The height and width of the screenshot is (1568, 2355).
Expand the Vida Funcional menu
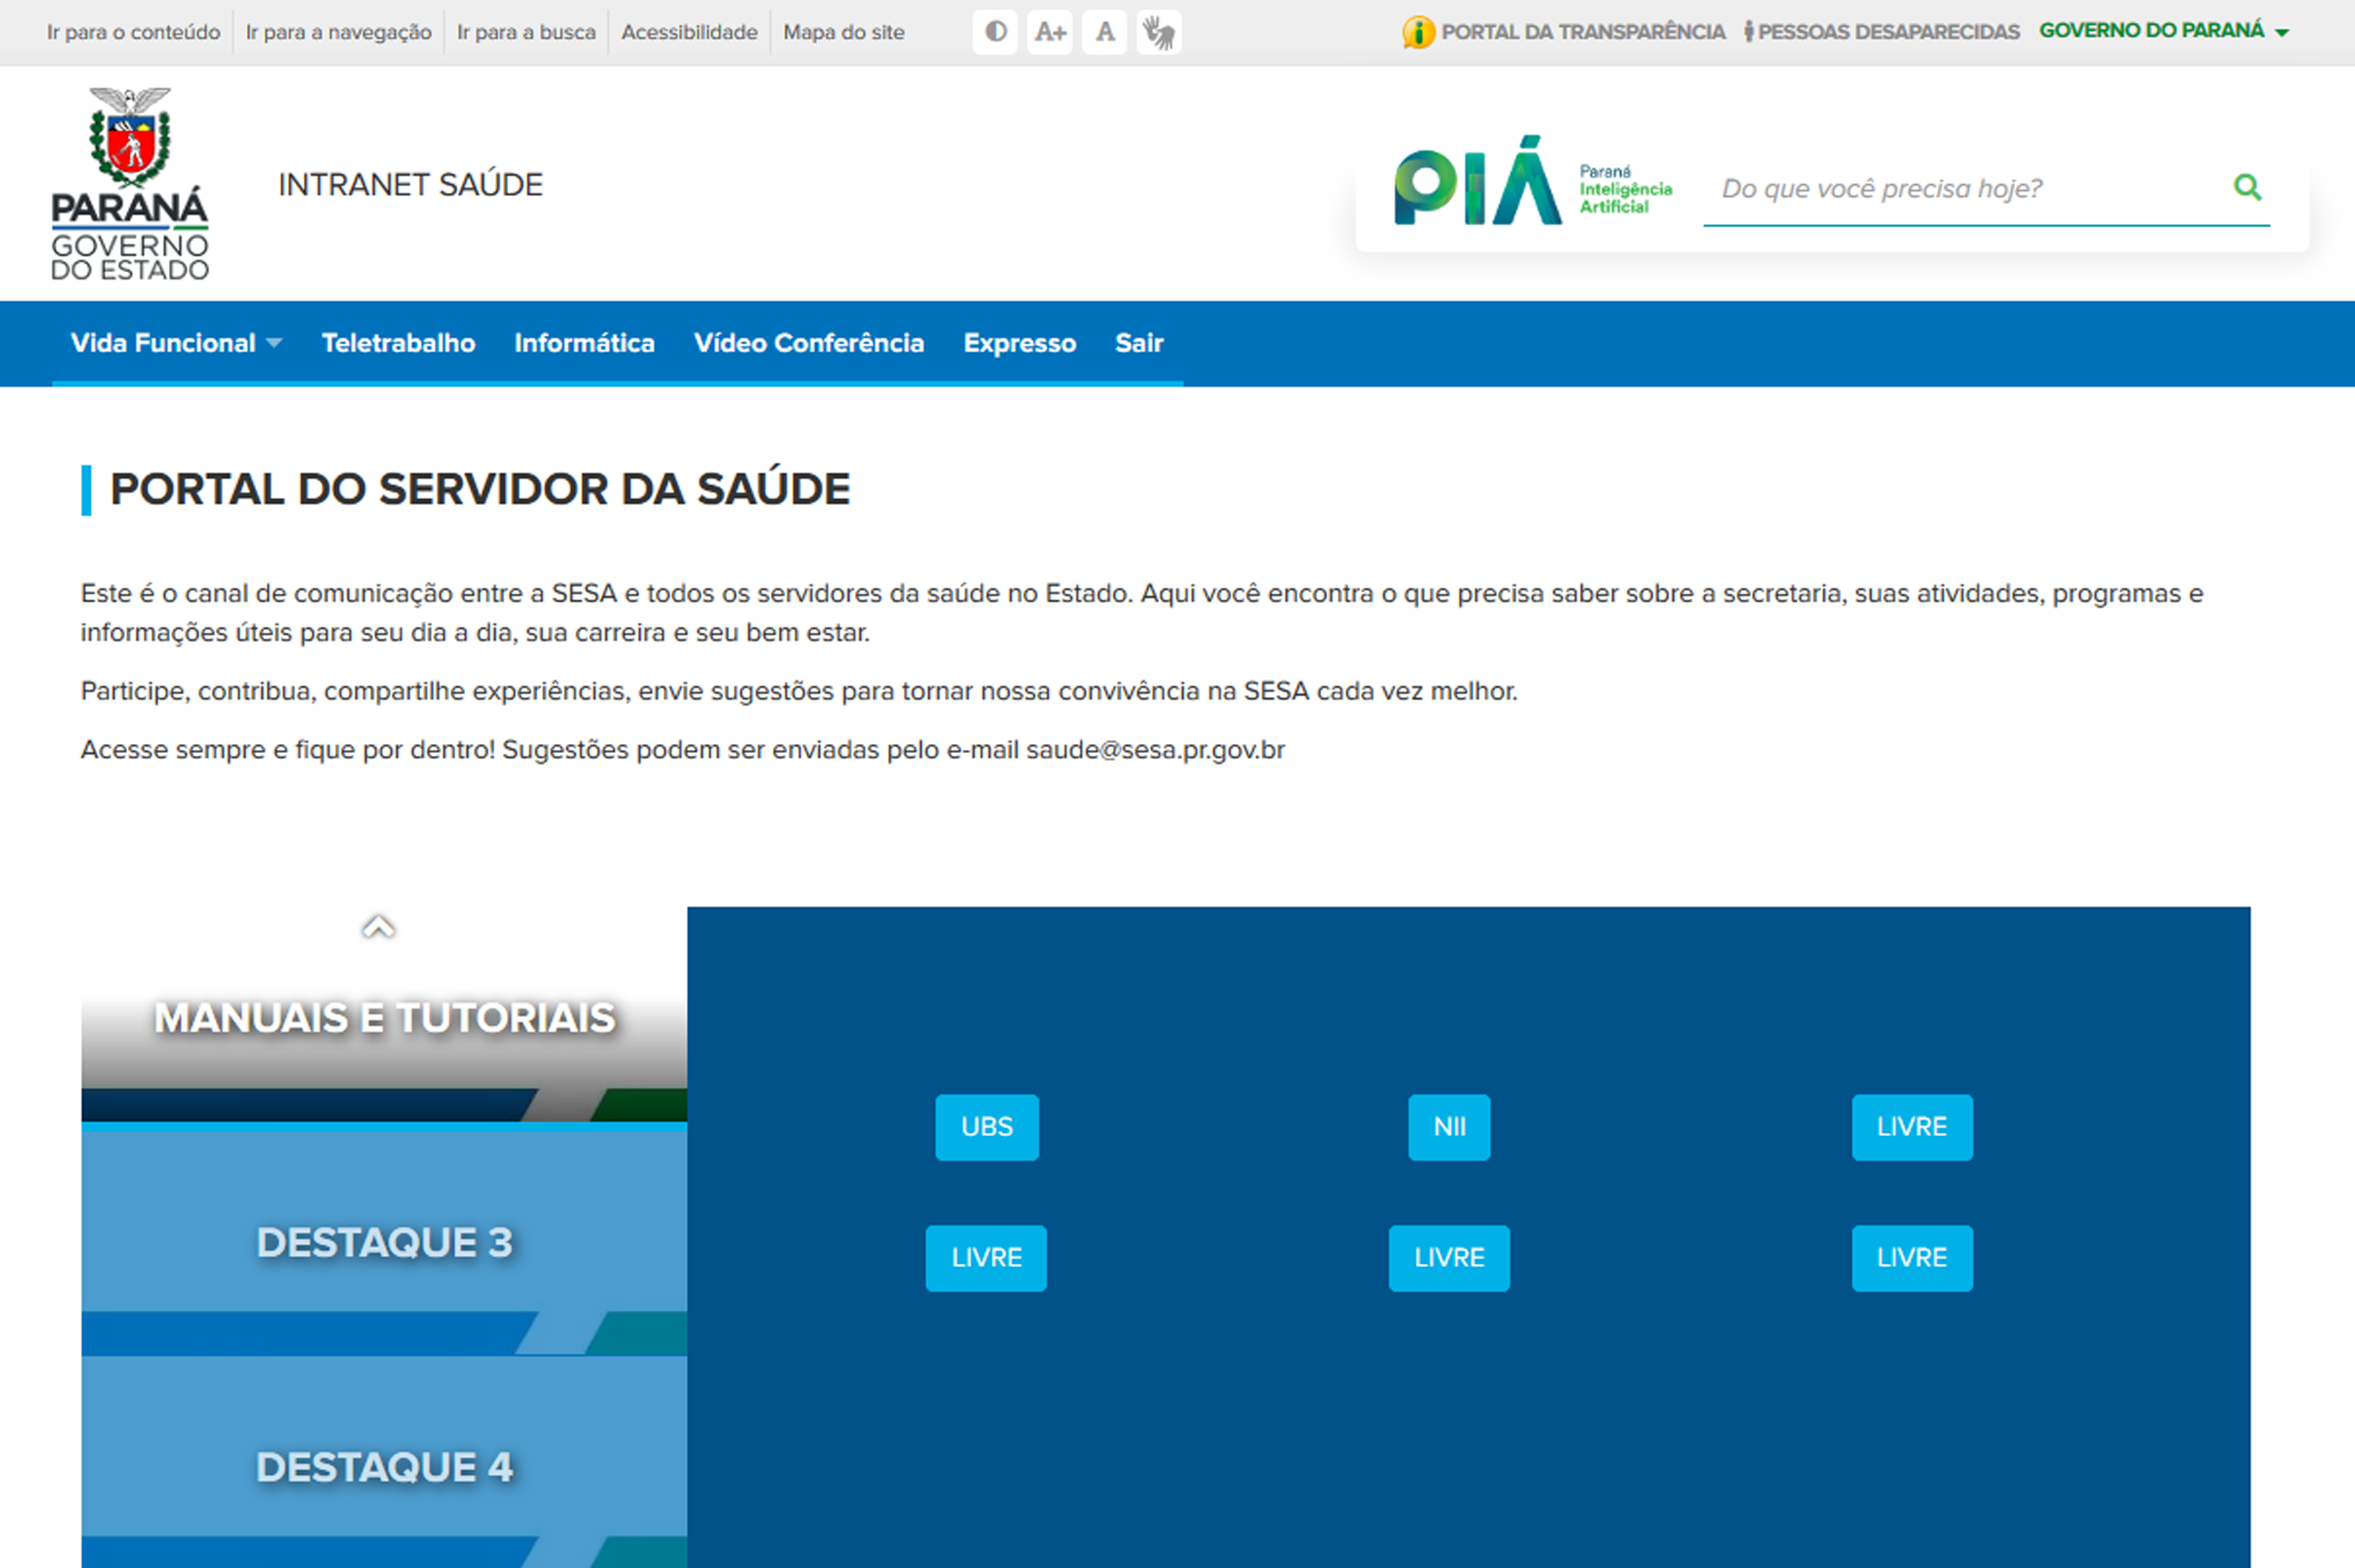[176, 343]
